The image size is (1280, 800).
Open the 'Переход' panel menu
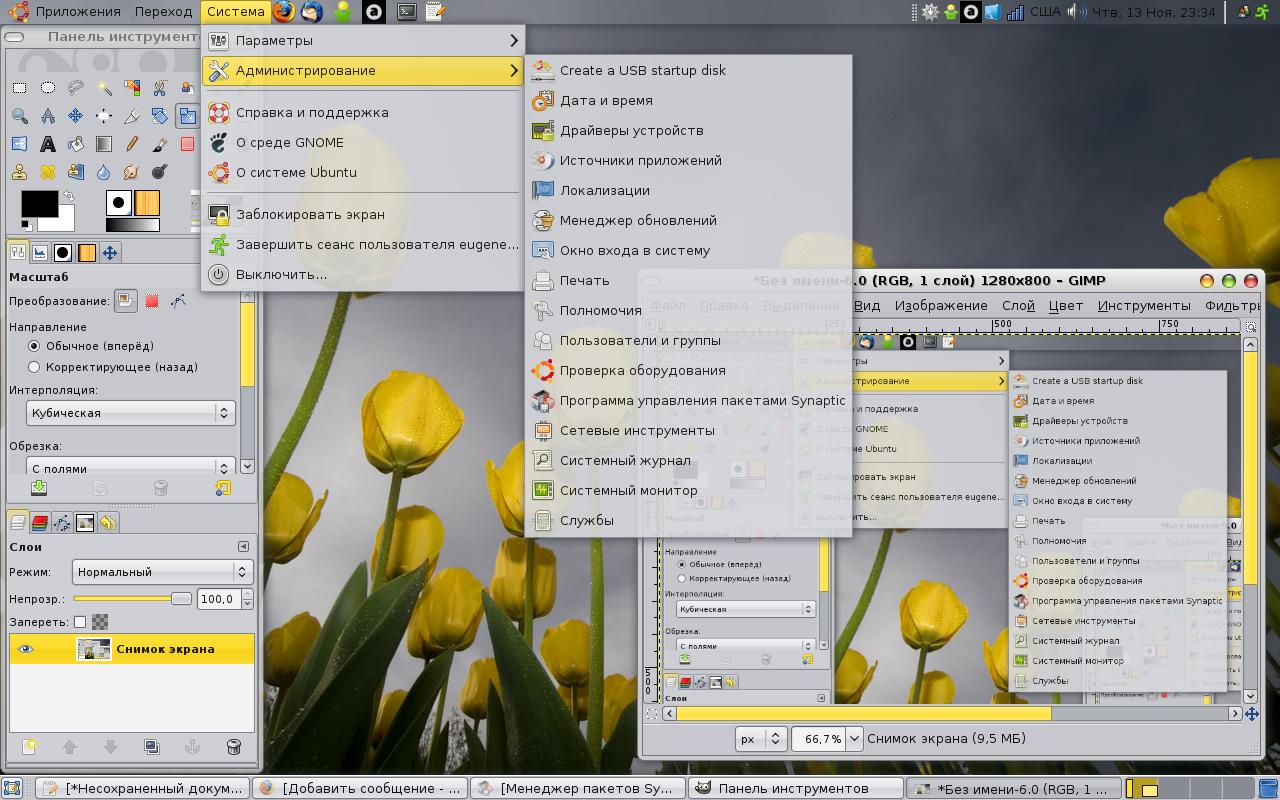[x=163, y=12]
